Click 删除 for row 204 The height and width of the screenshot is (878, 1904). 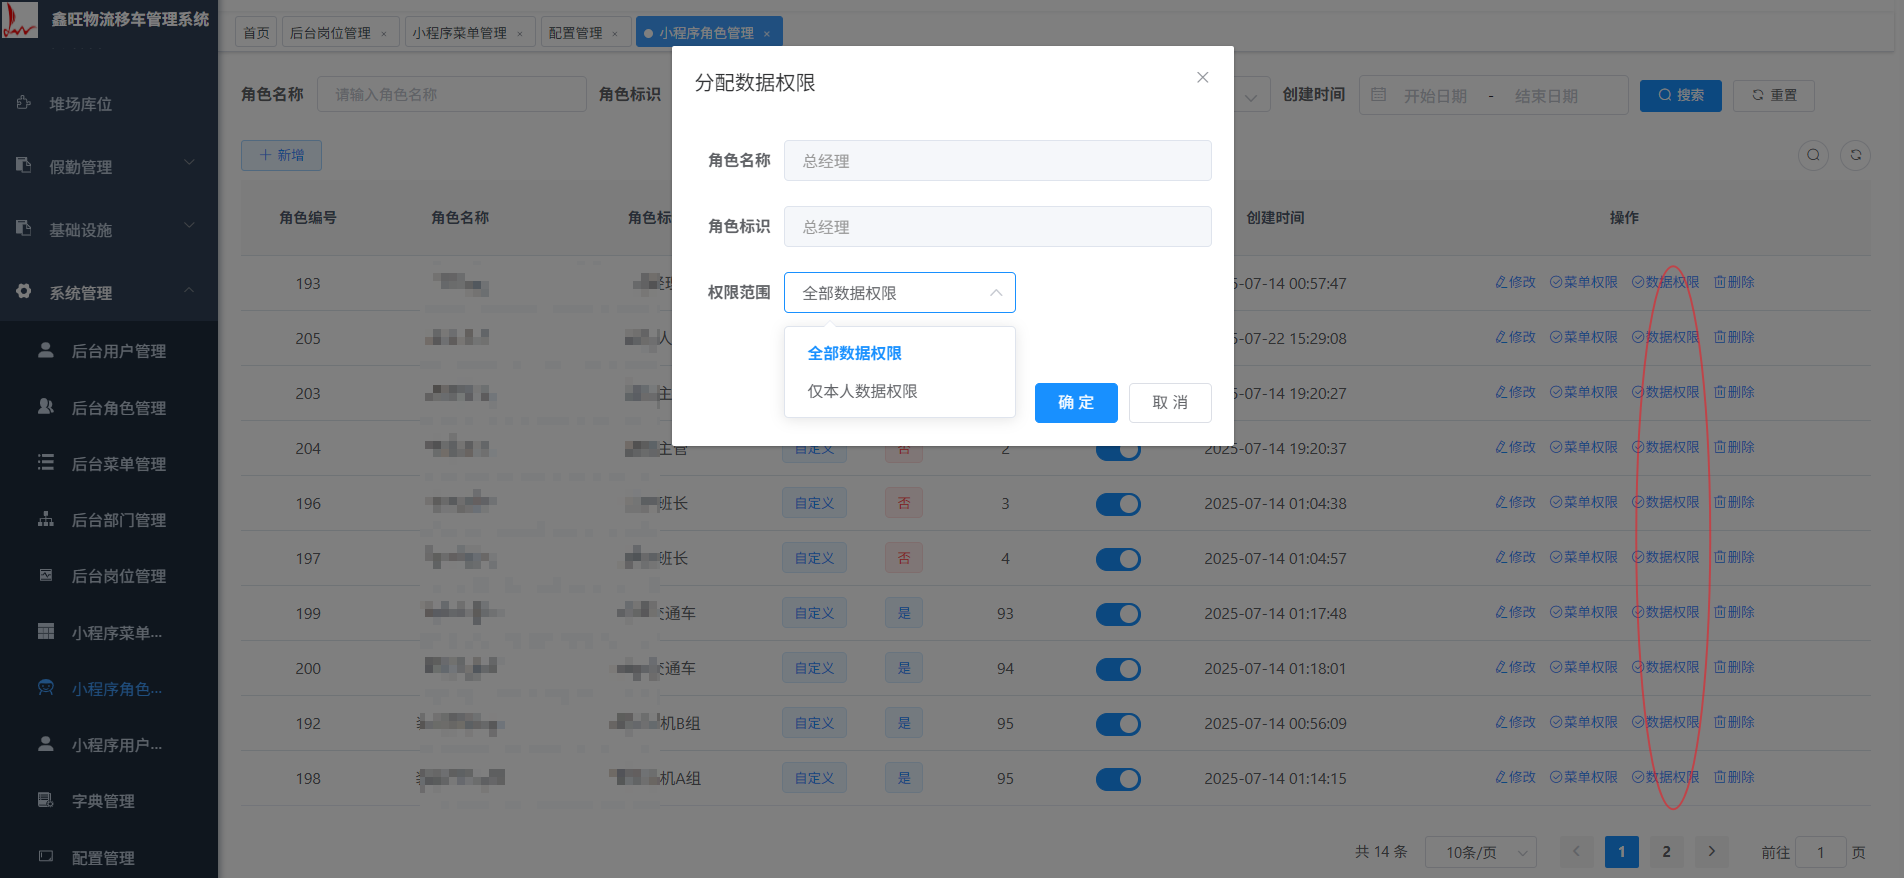point(1734,447)
